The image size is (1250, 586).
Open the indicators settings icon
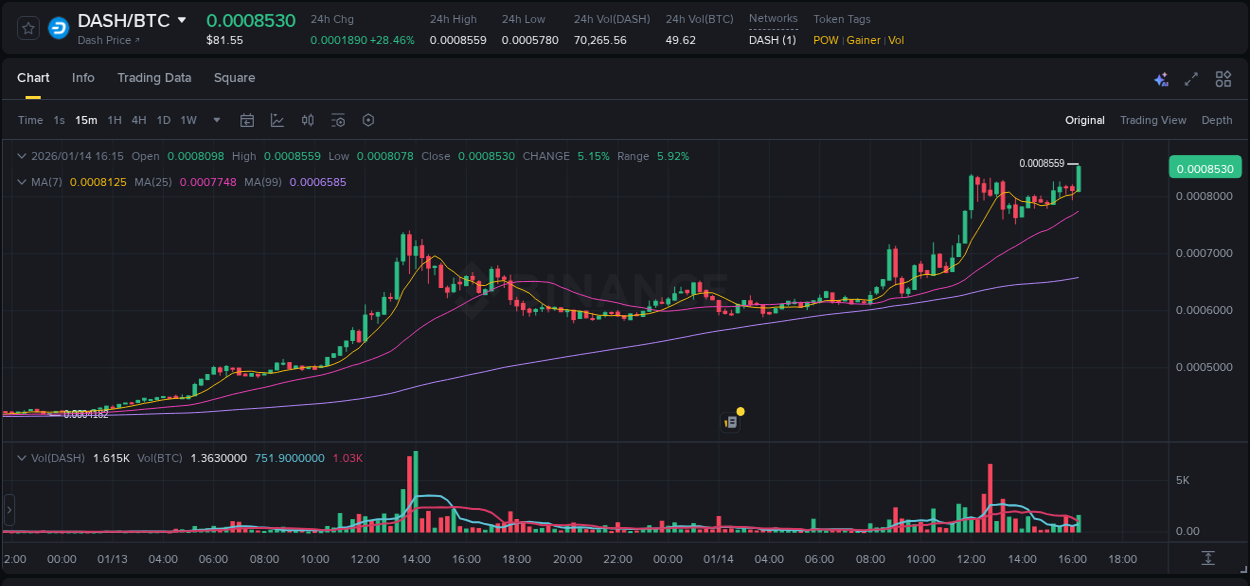[x=338, y=120]
